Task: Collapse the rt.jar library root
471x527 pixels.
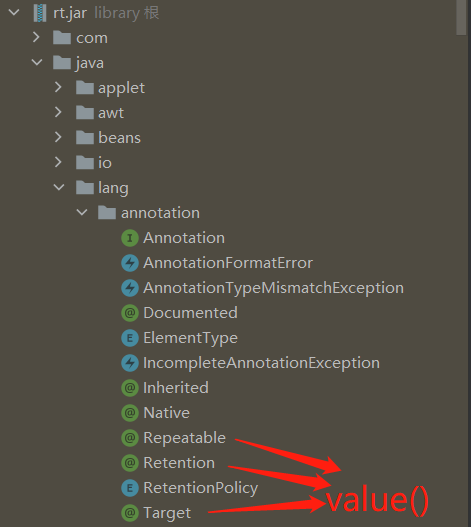Action: tap(14, 12)
